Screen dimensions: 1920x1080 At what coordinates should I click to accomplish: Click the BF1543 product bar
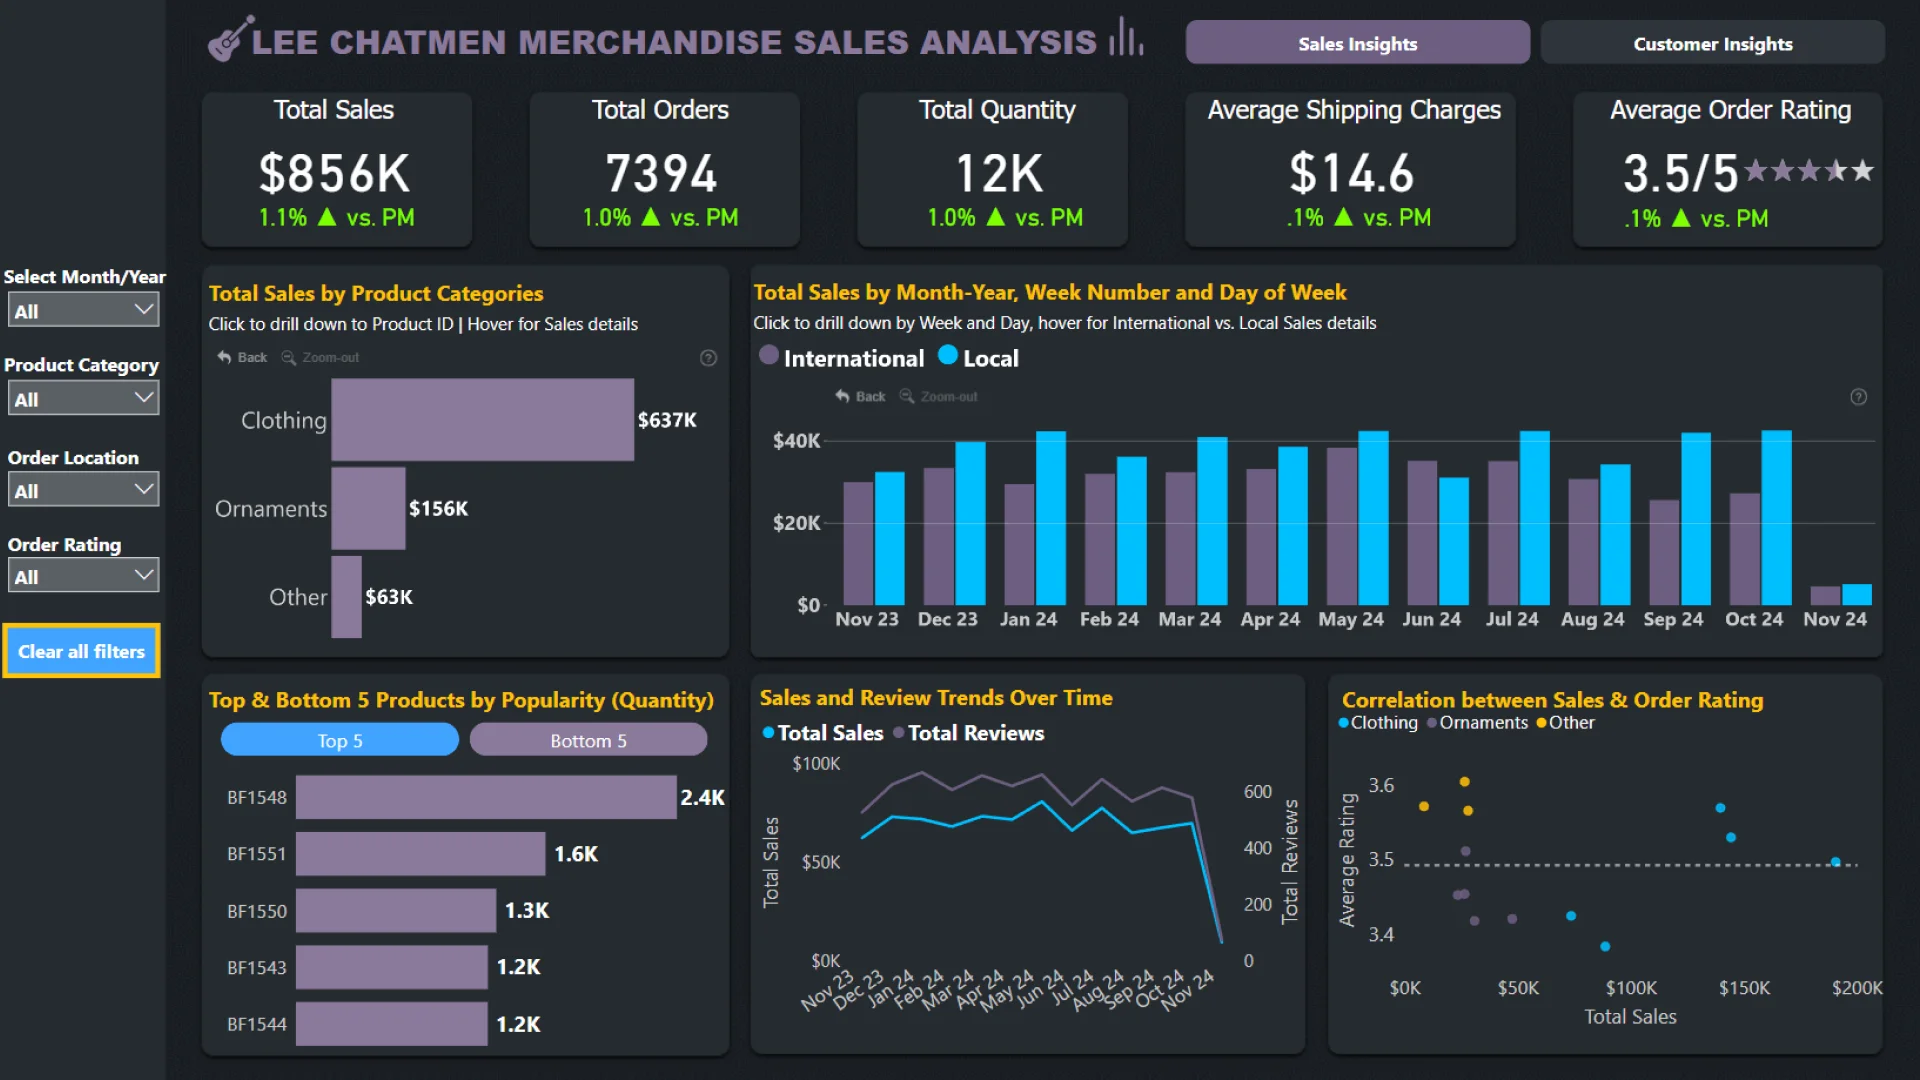(x=391, y=967)
